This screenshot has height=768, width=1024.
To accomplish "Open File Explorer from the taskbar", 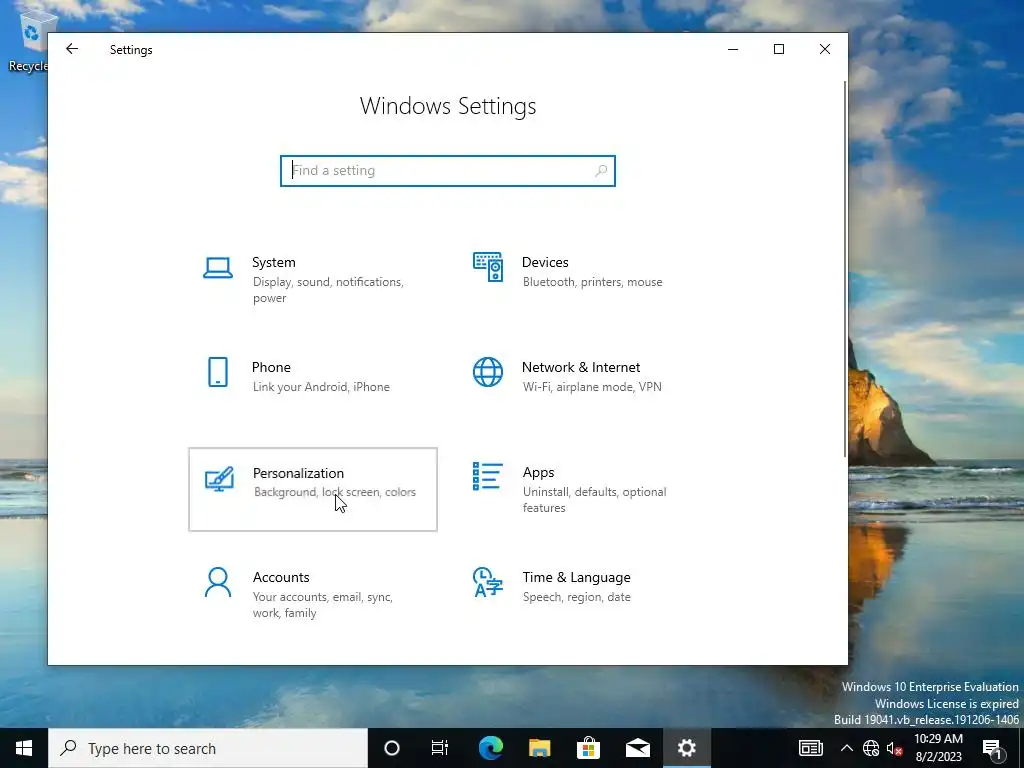I will coord(539,748).
